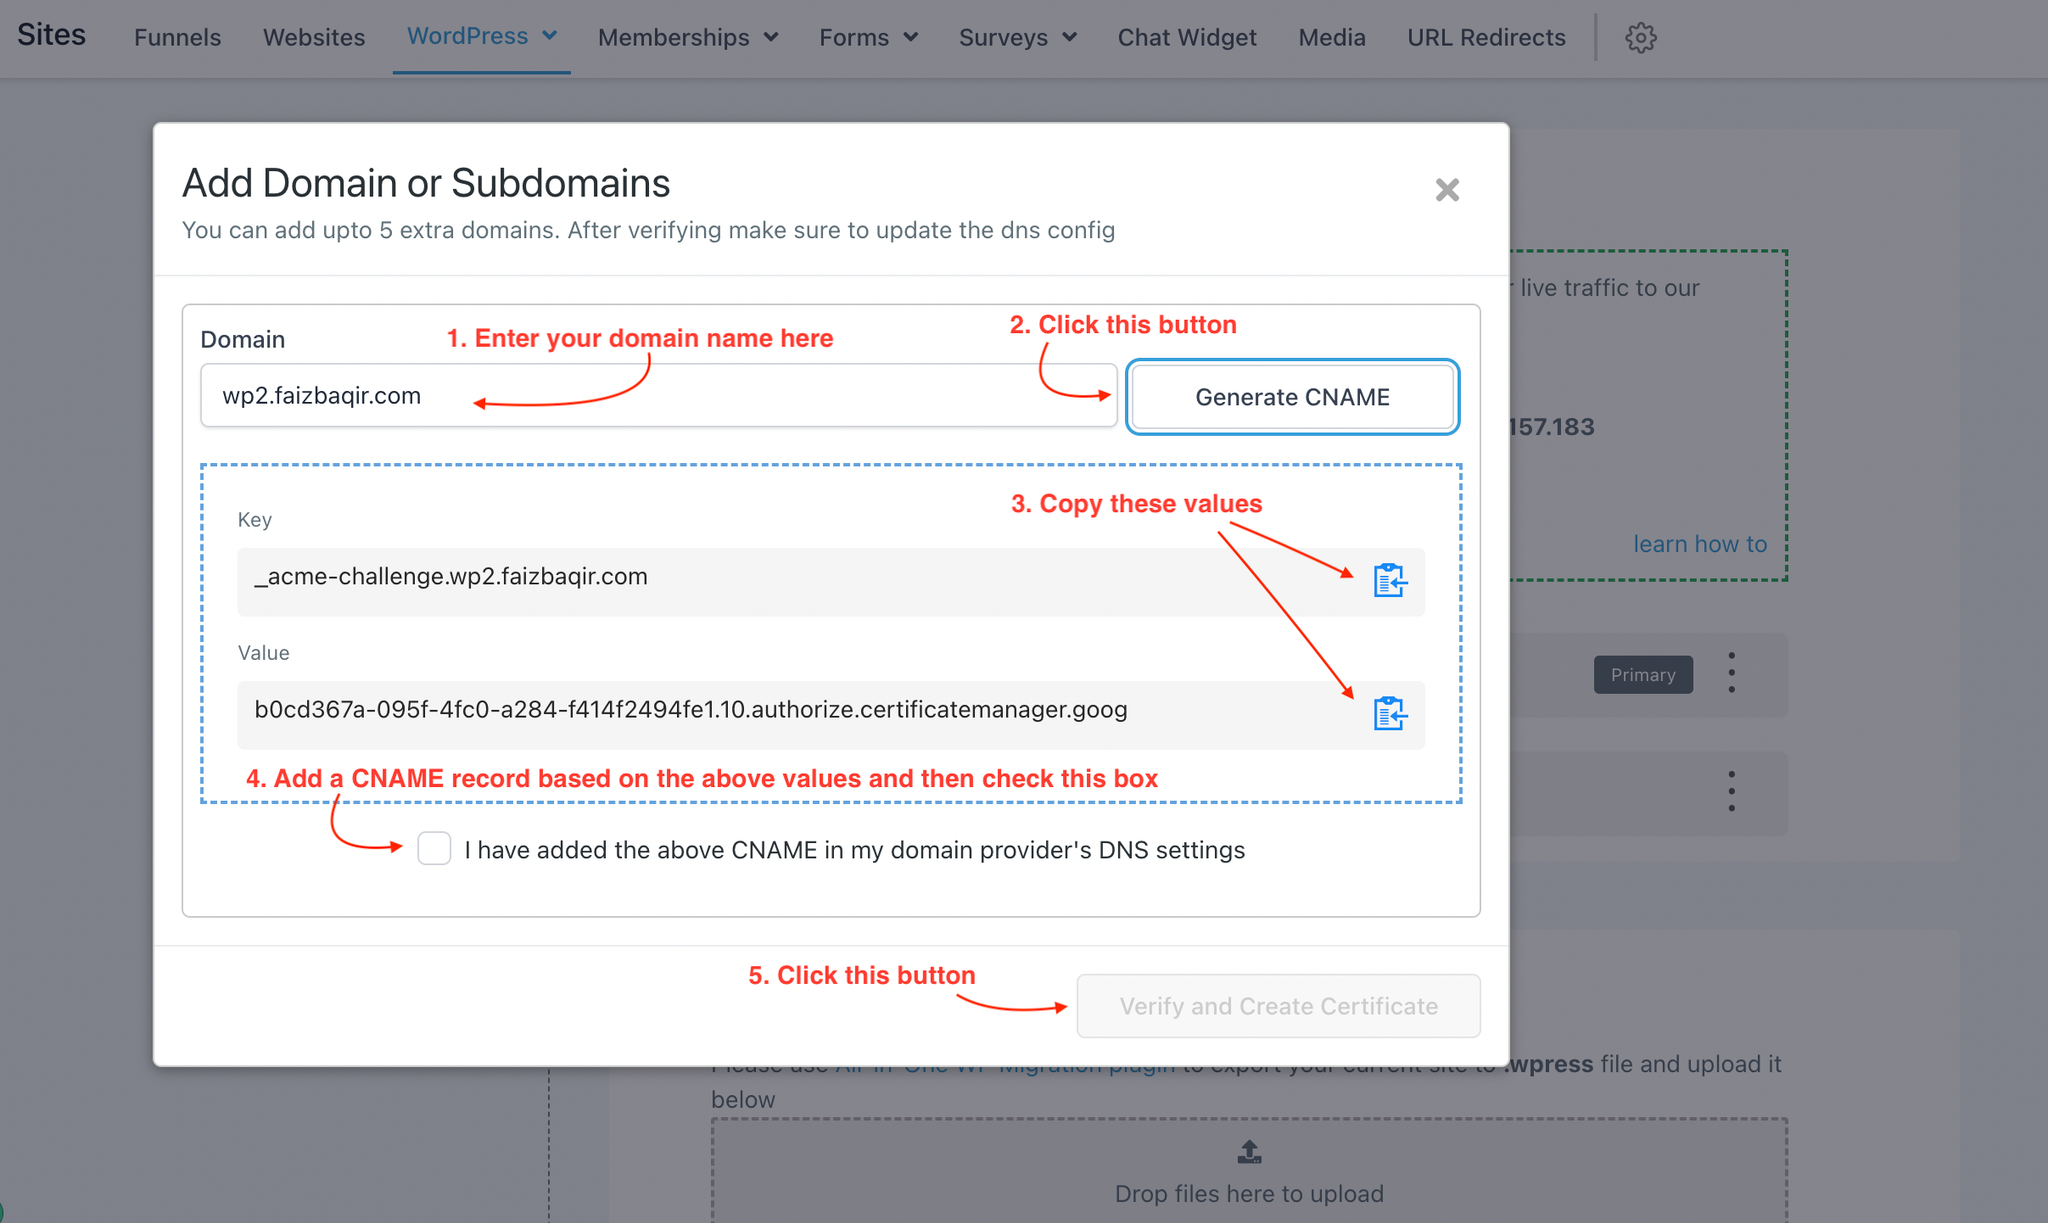Open the URL Redirects tab

[1486, 38]
